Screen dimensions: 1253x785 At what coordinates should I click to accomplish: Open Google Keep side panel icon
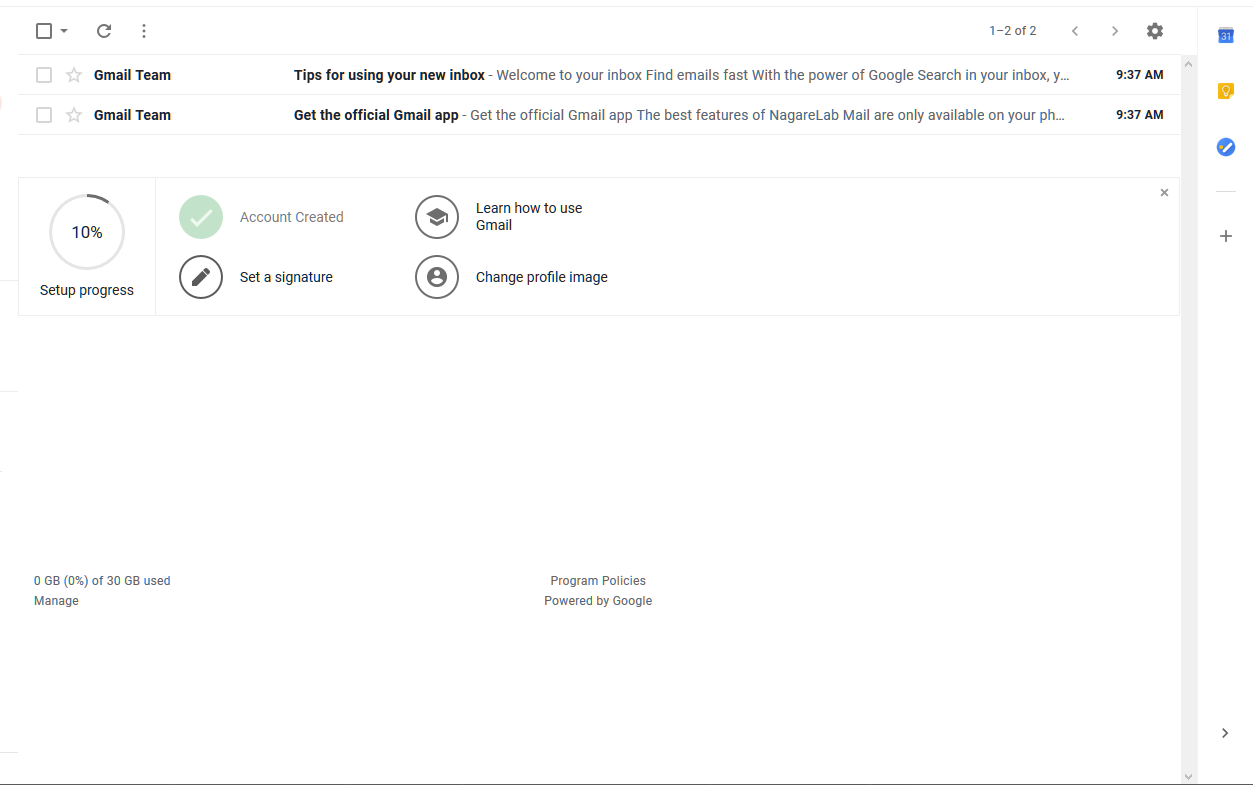point(1226,91)
